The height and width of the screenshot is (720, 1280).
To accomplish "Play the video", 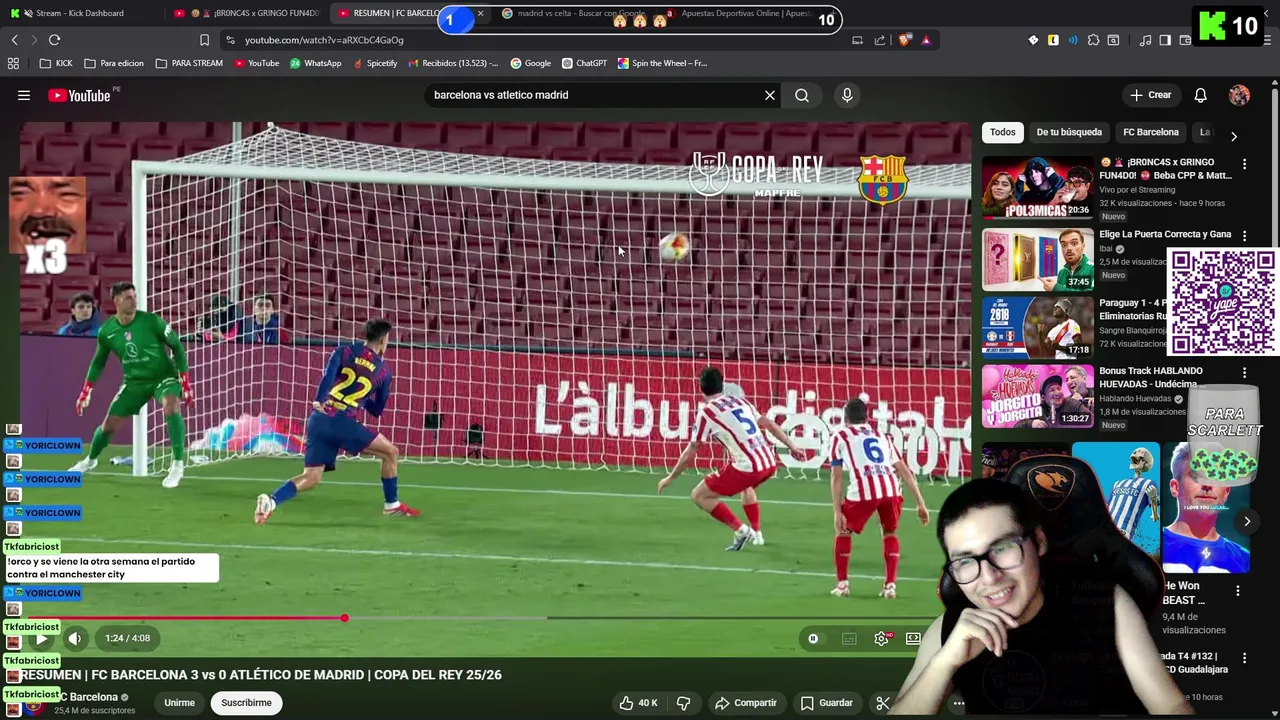I will point(41,638).
